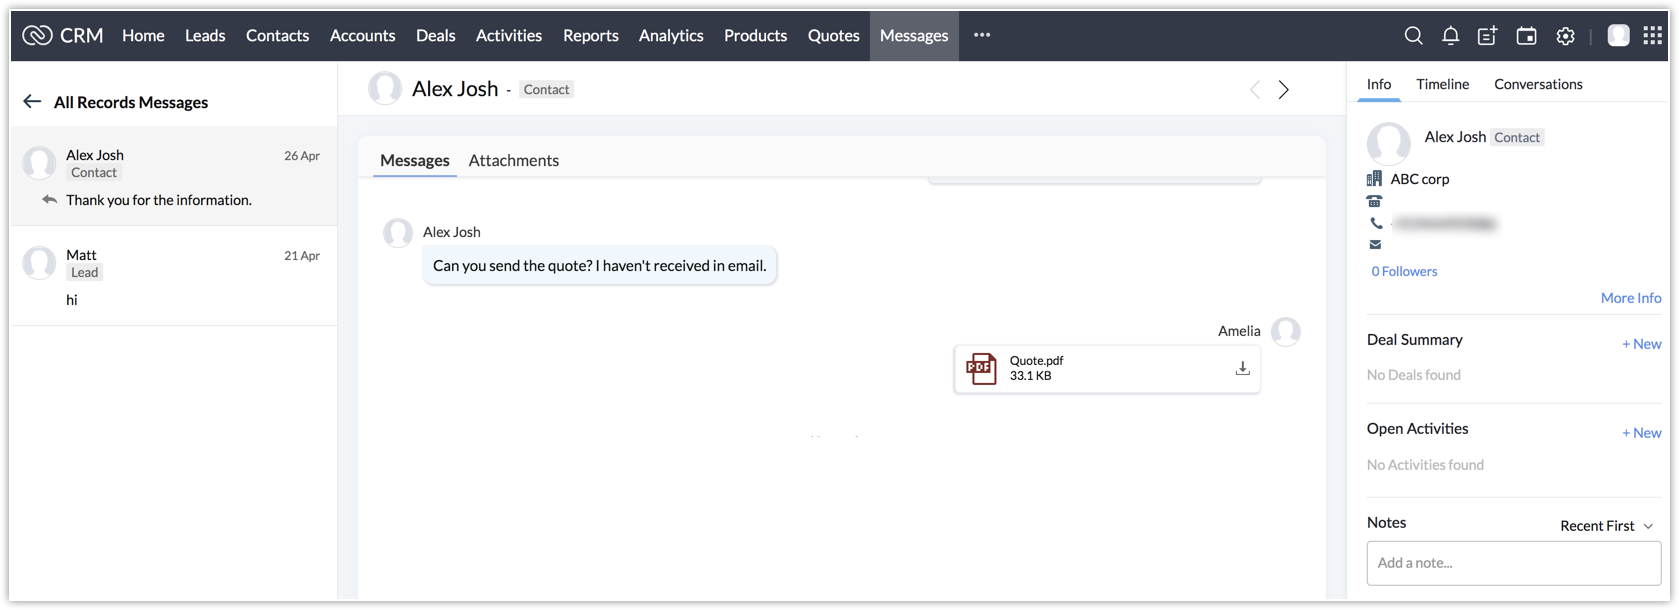Click the quick create plus icon
This screenshot has width=1679, height=610.
point(1488,36)
